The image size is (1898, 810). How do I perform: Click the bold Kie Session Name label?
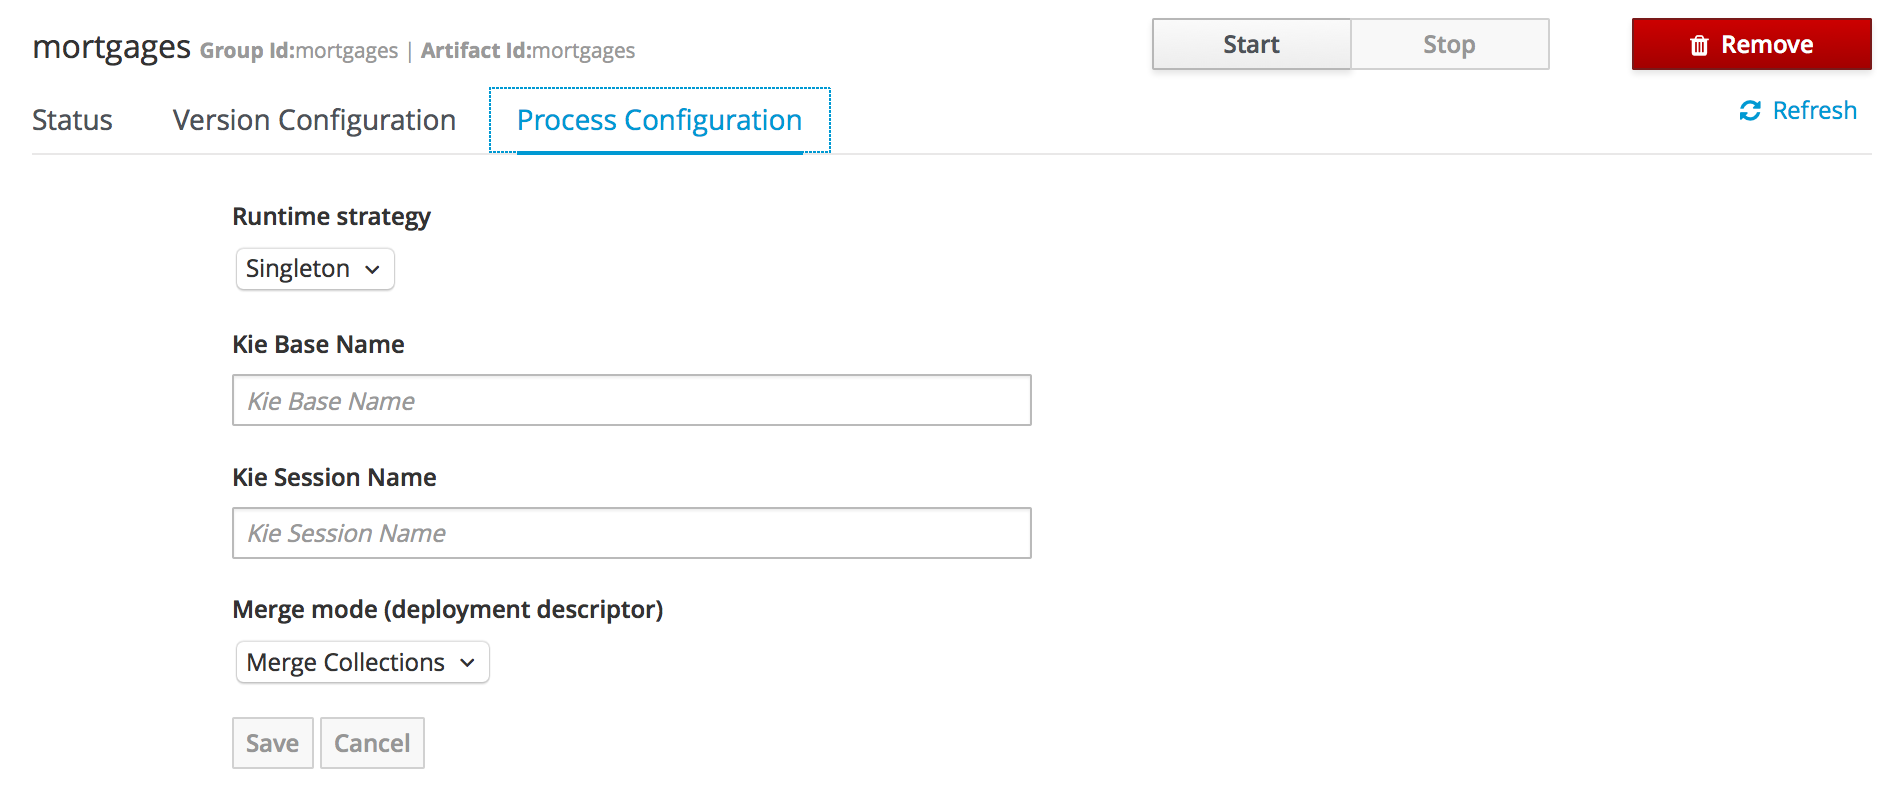click(x=334, y=478)
